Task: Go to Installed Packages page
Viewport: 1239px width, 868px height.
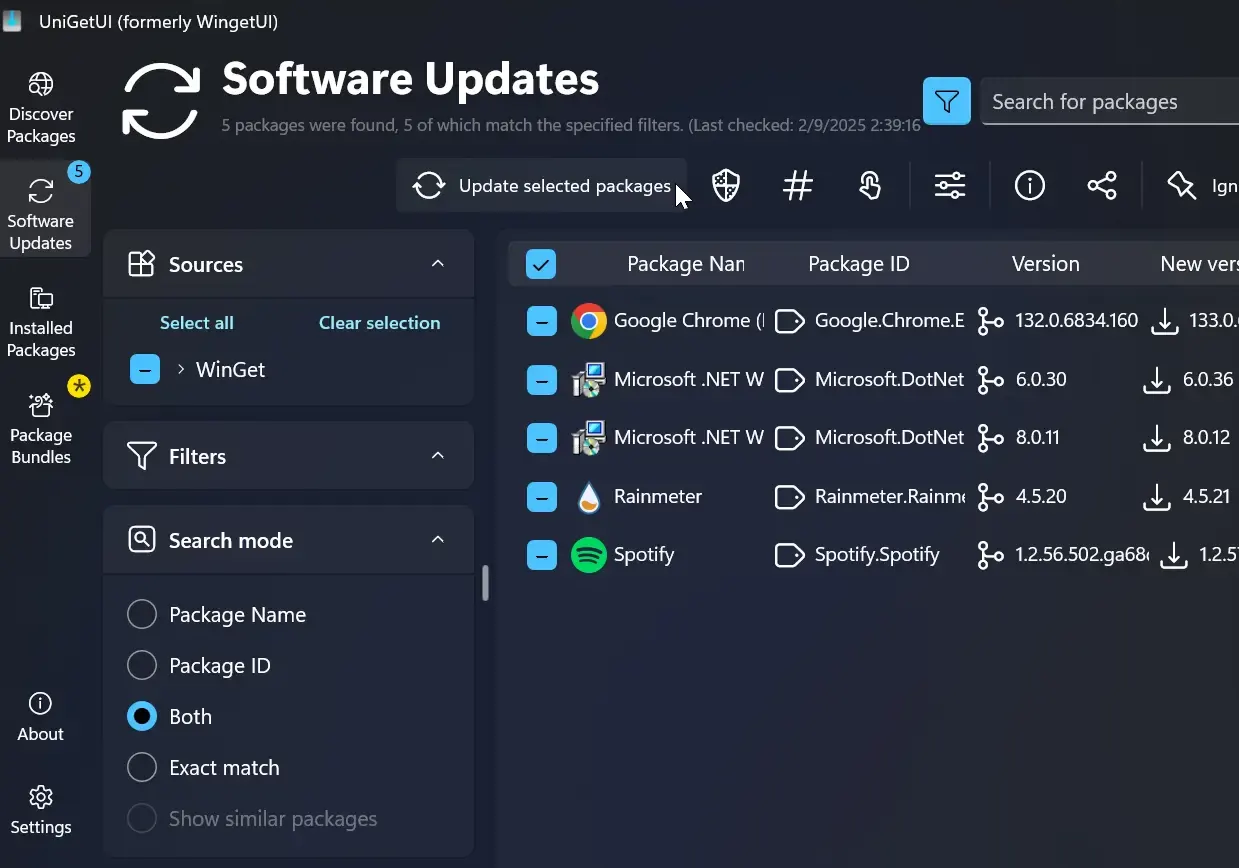Action: [x=41, y=322]
